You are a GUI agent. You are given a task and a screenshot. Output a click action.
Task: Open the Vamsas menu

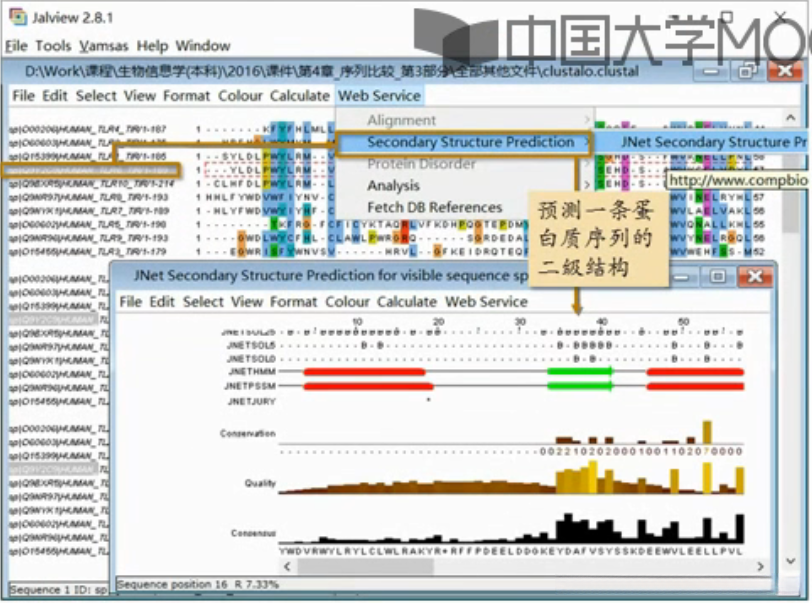[x=104, y=46]
